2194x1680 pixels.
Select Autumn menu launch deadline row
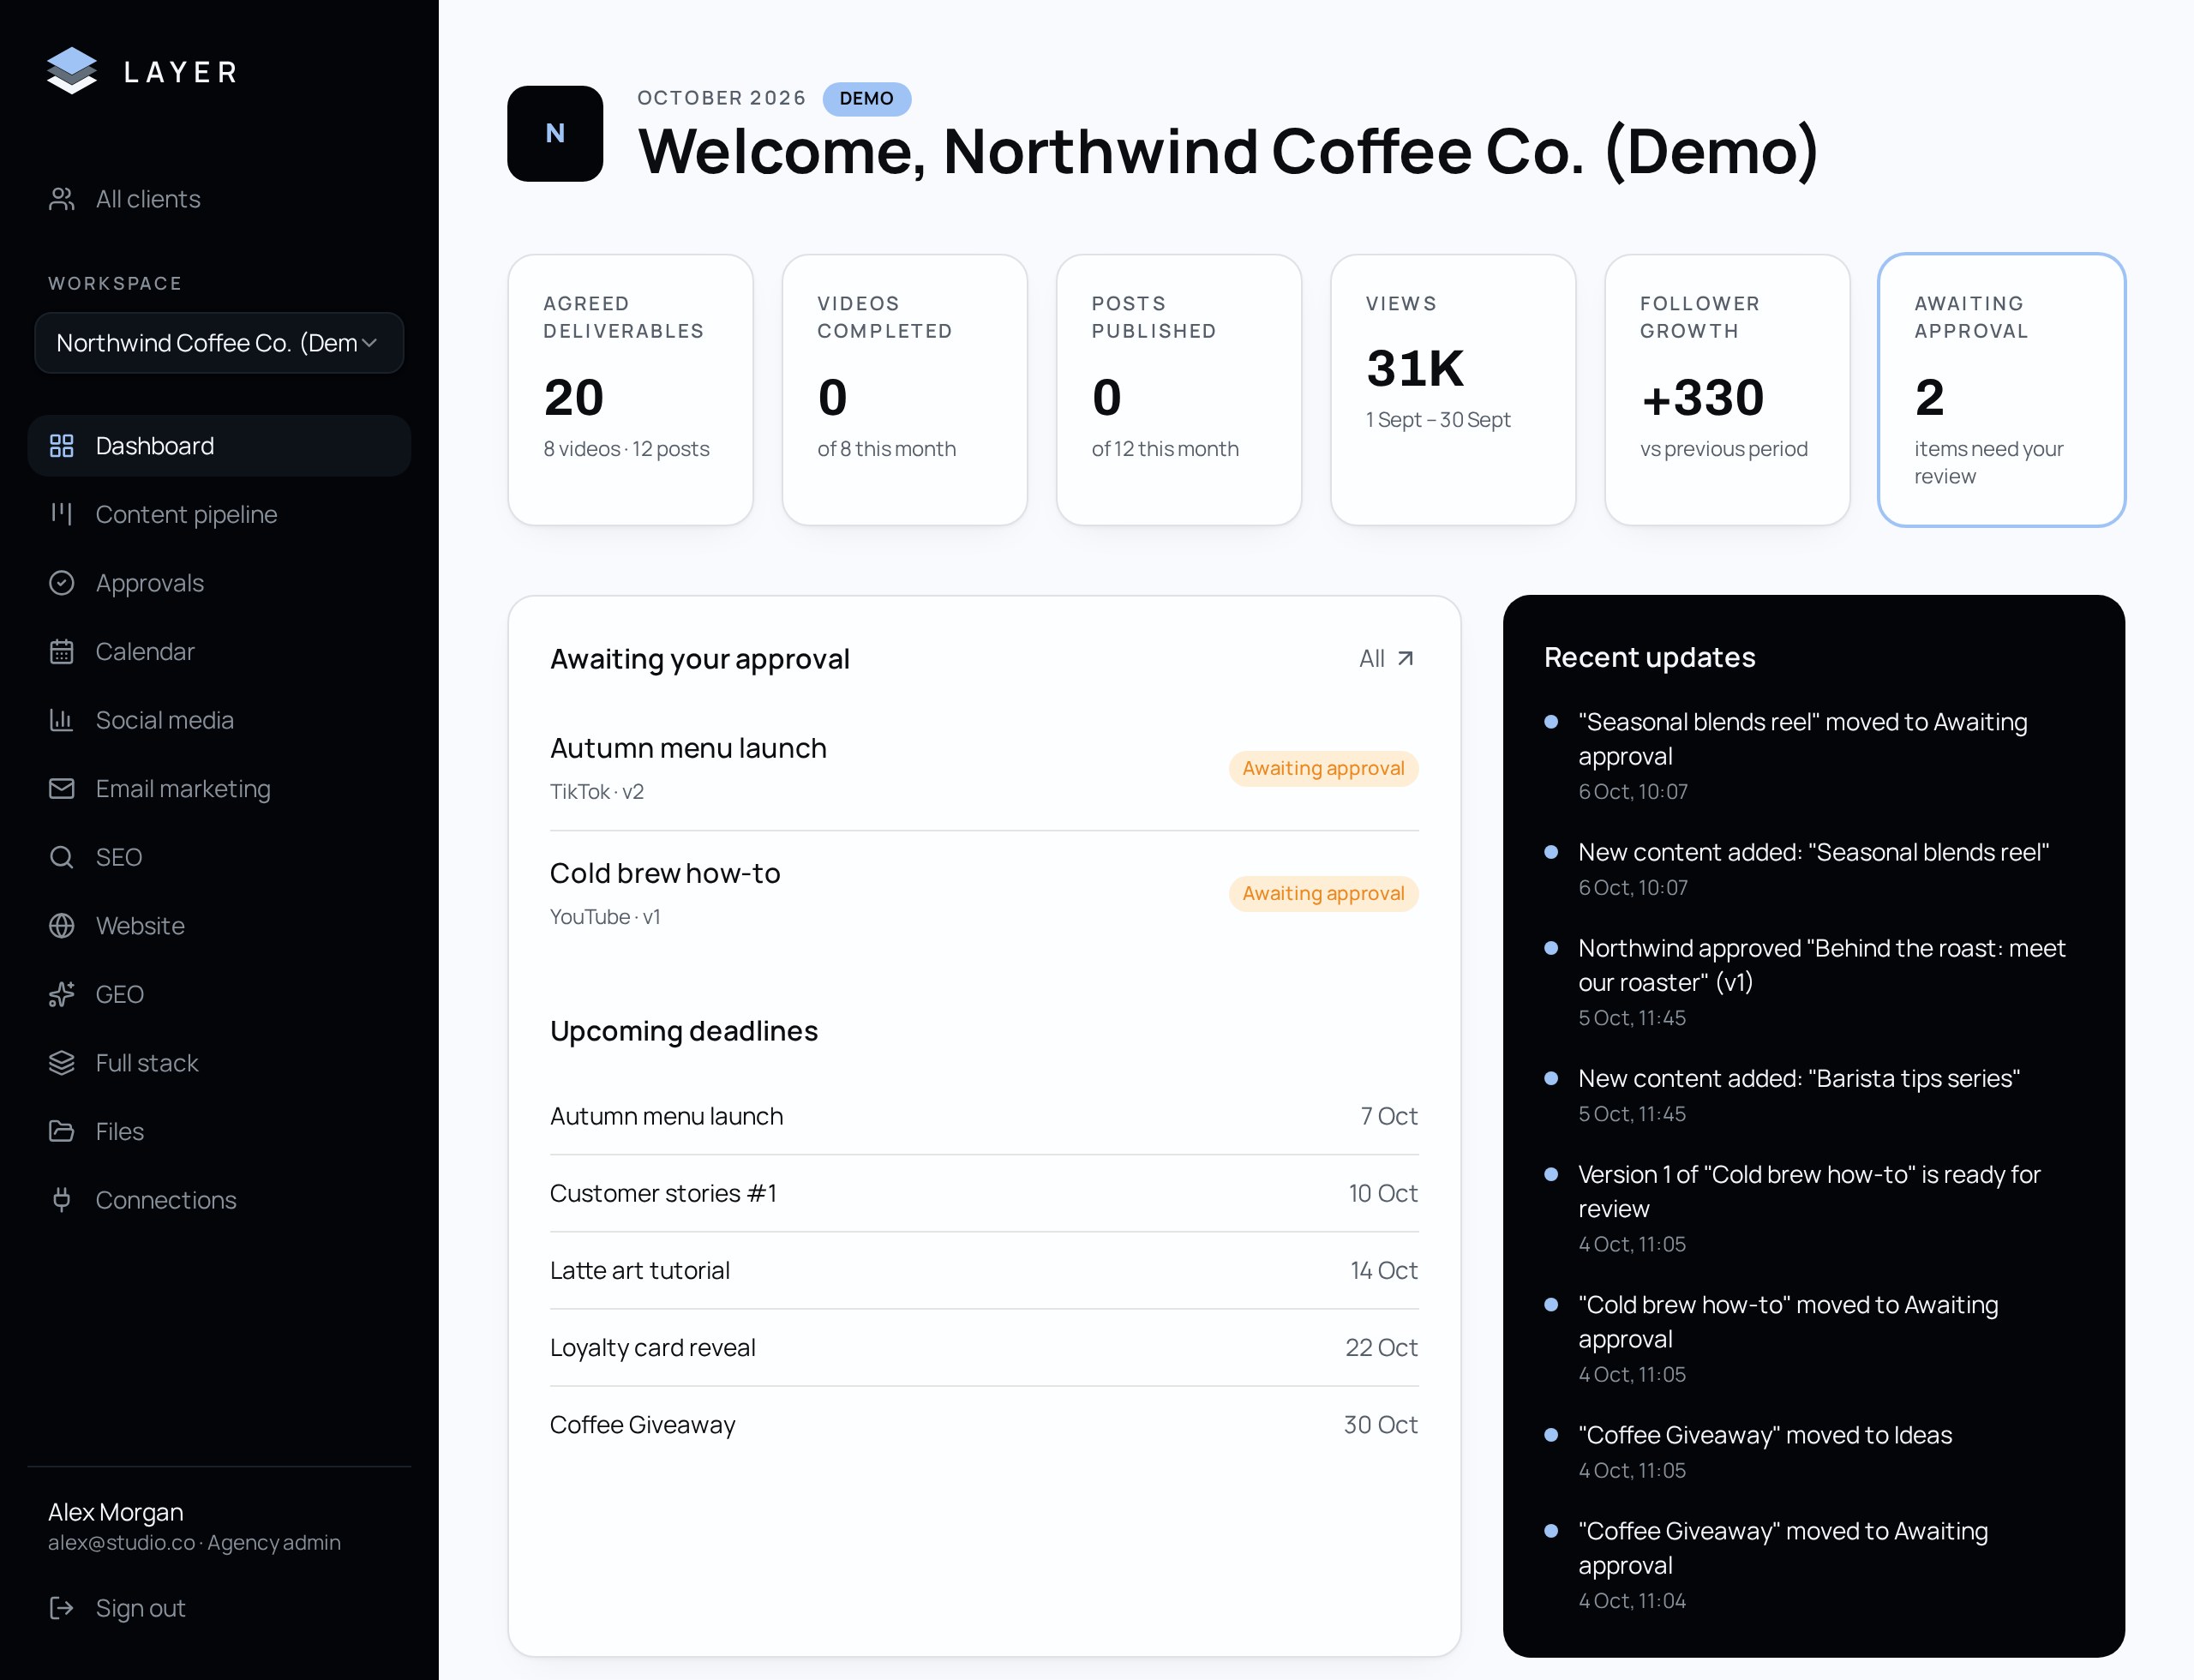point(984,1116)
